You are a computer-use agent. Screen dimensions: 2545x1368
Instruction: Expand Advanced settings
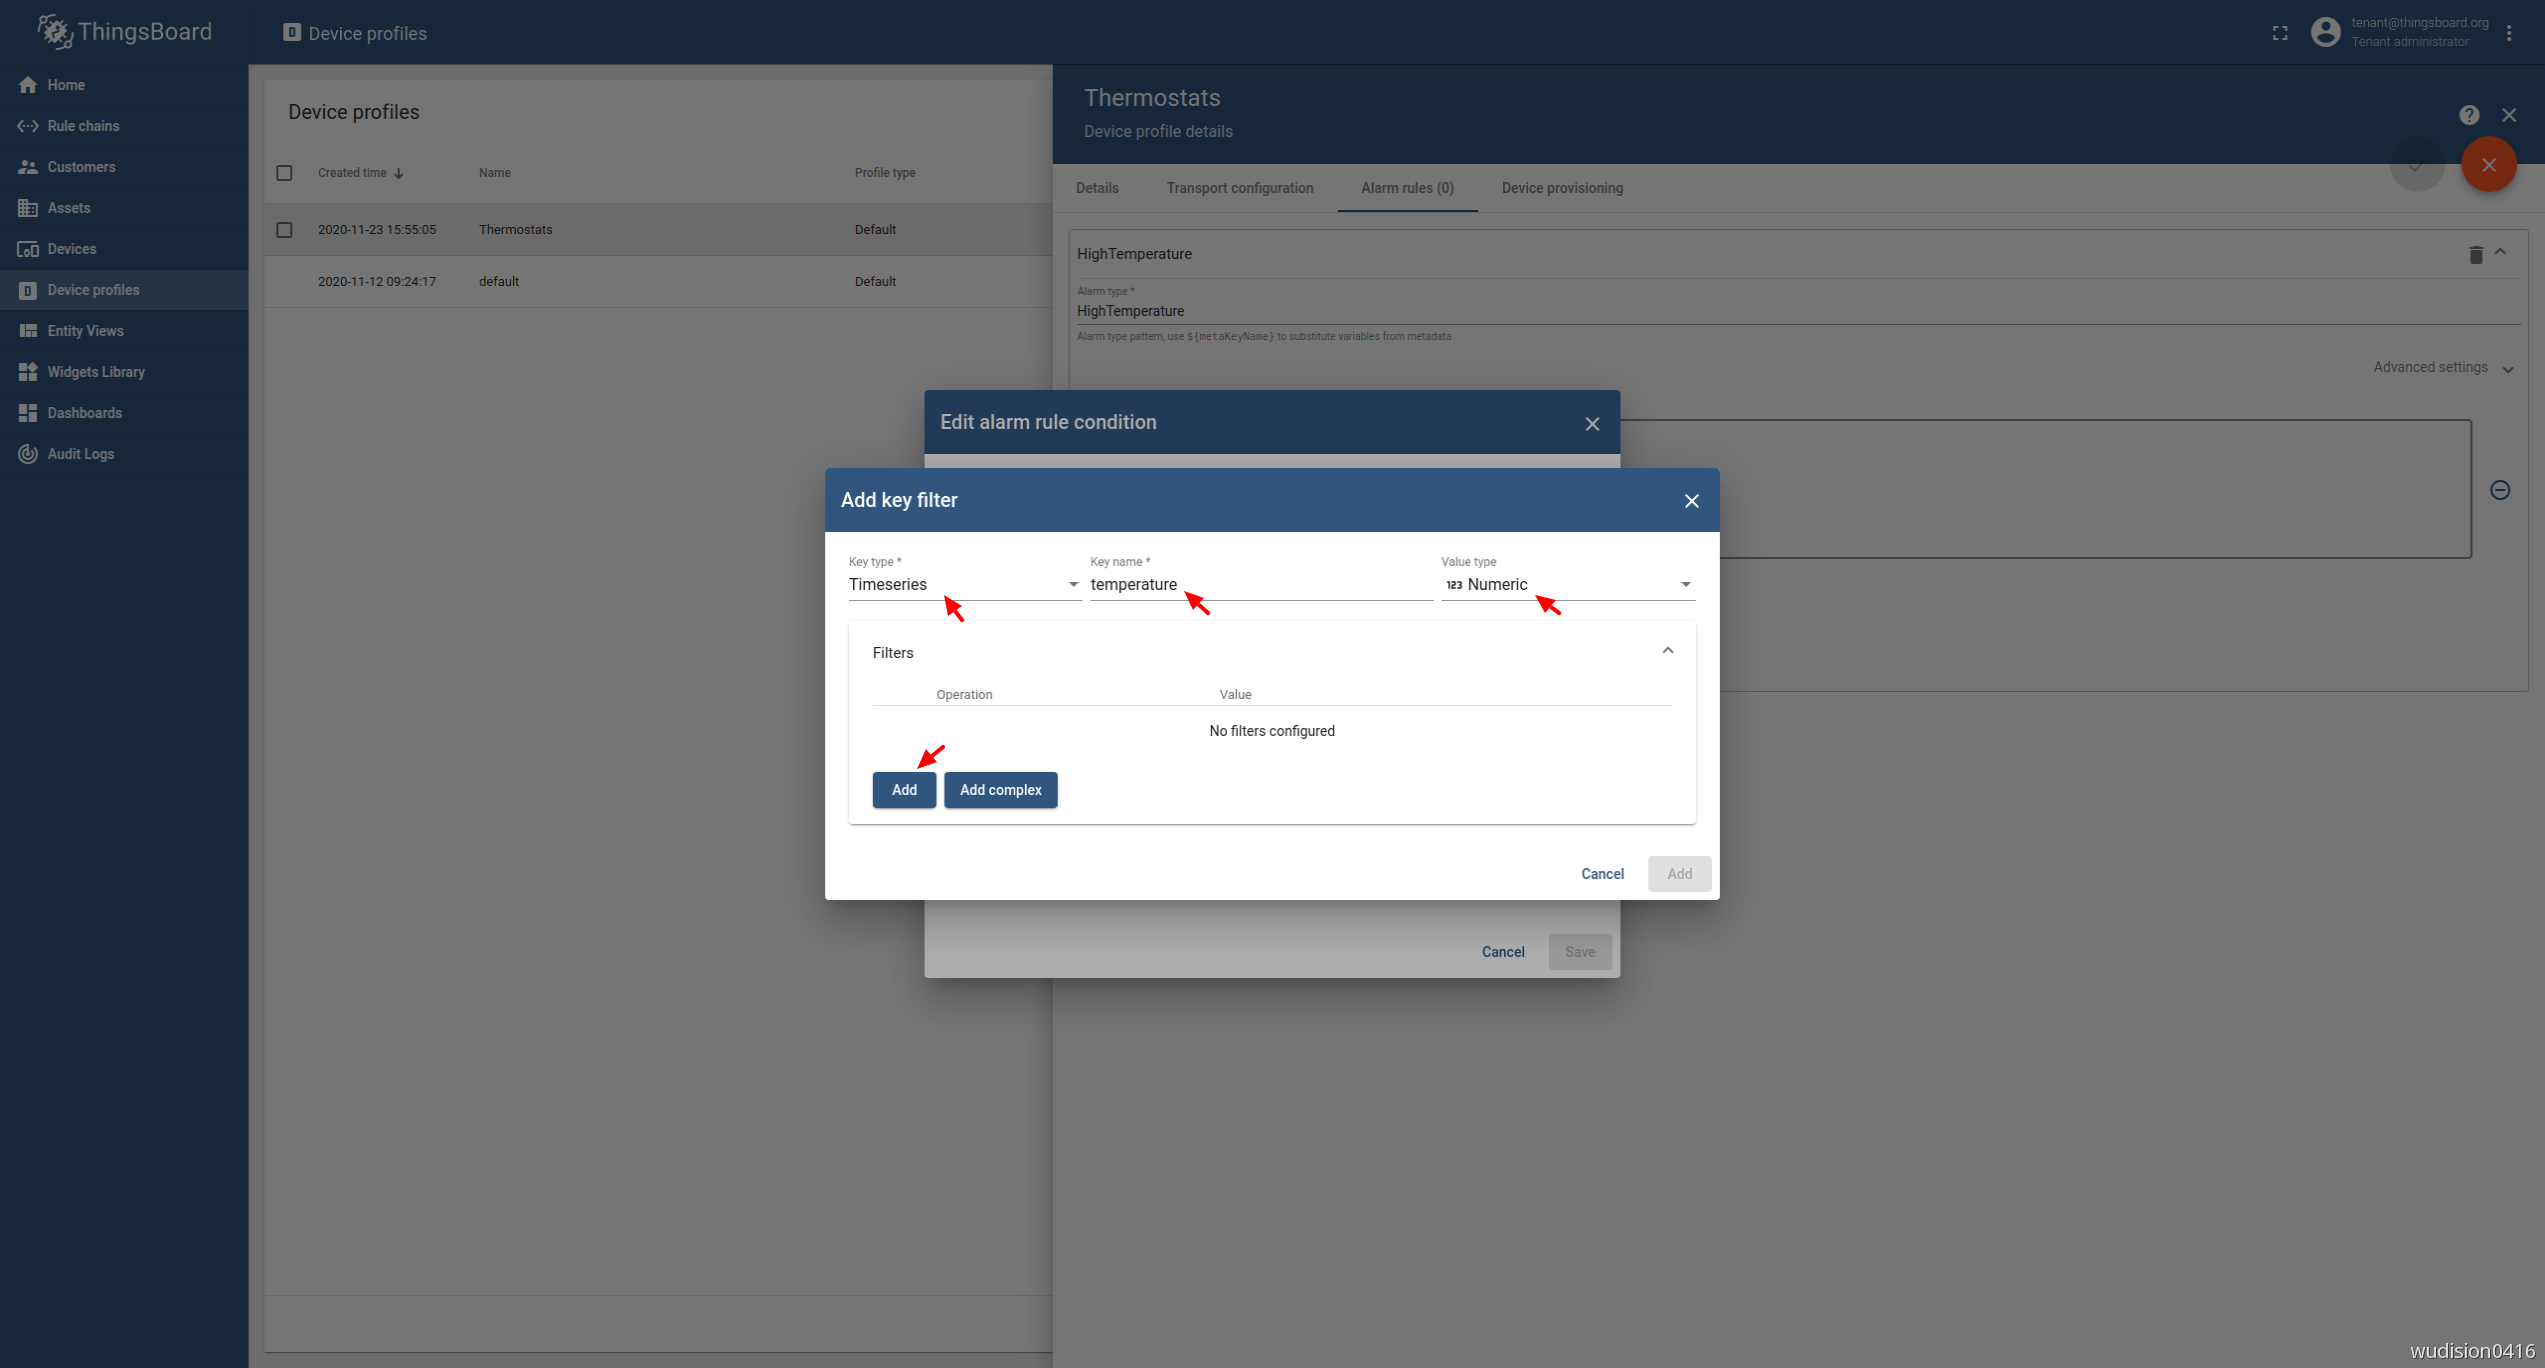(2442, 368)
